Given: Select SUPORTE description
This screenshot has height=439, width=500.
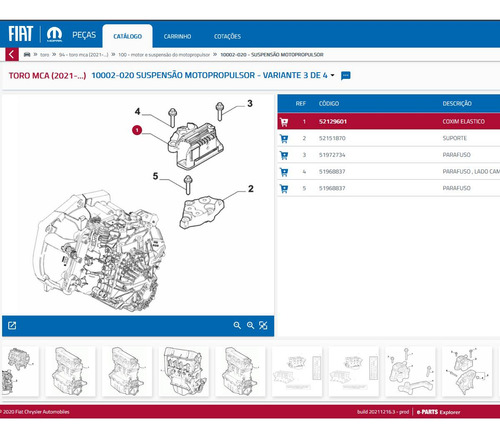Looking at the screenshot, I should pyautogui.click(x=455, y=138).
